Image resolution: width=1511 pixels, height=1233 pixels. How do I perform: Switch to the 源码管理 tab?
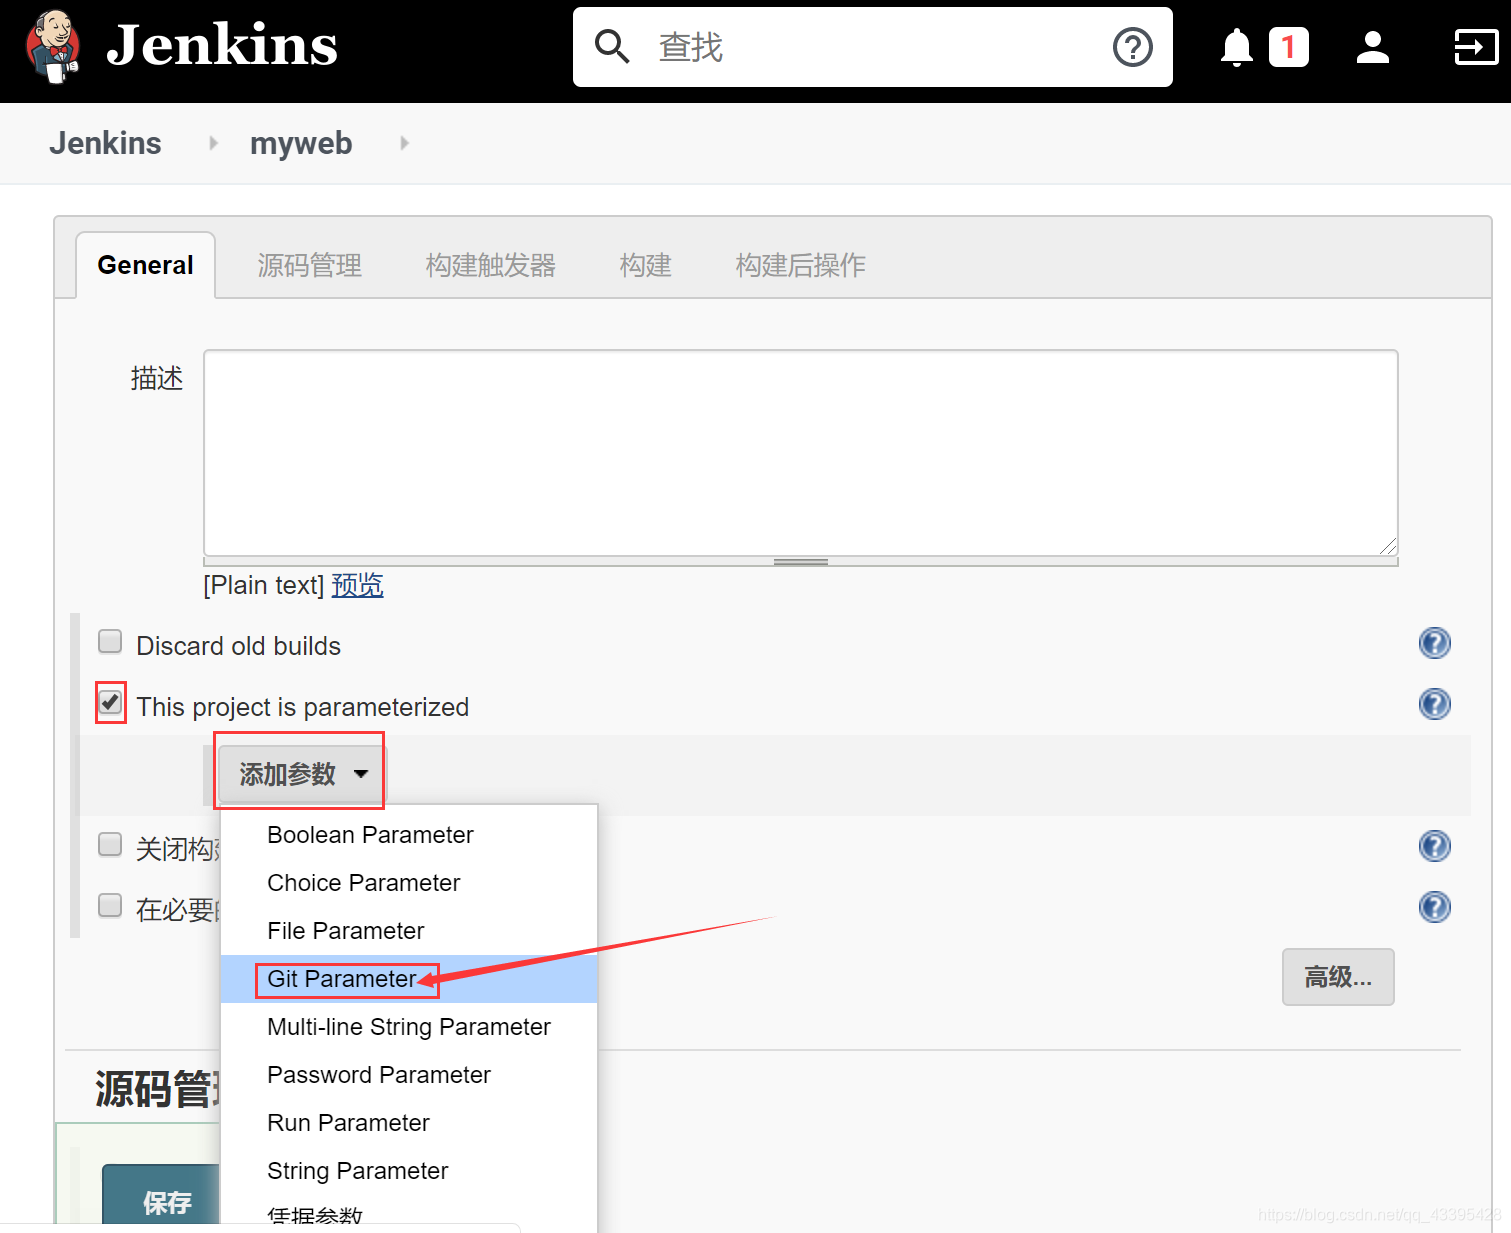310,265
